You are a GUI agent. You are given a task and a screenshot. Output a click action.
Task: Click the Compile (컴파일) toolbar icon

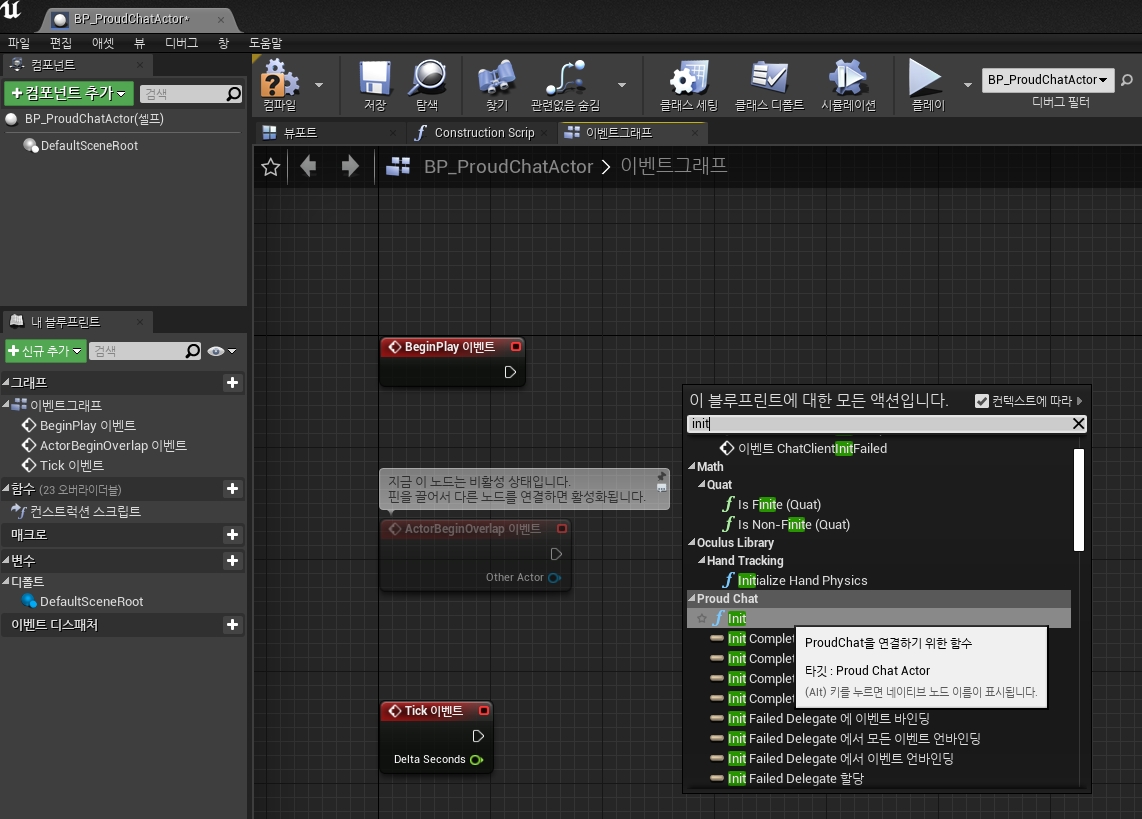[x=280, y=79]
